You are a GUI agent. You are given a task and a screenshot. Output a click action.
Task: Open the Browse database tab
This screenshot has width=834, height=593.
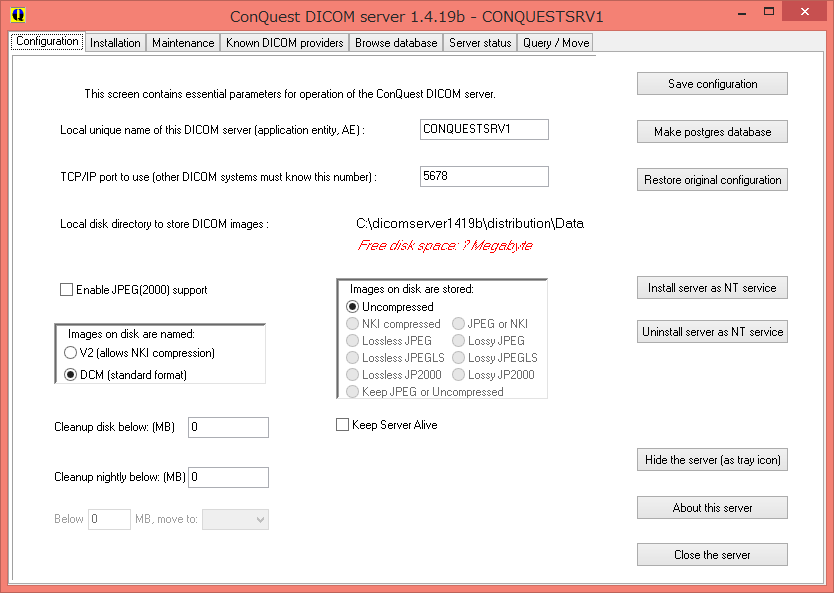coord(396,43)
